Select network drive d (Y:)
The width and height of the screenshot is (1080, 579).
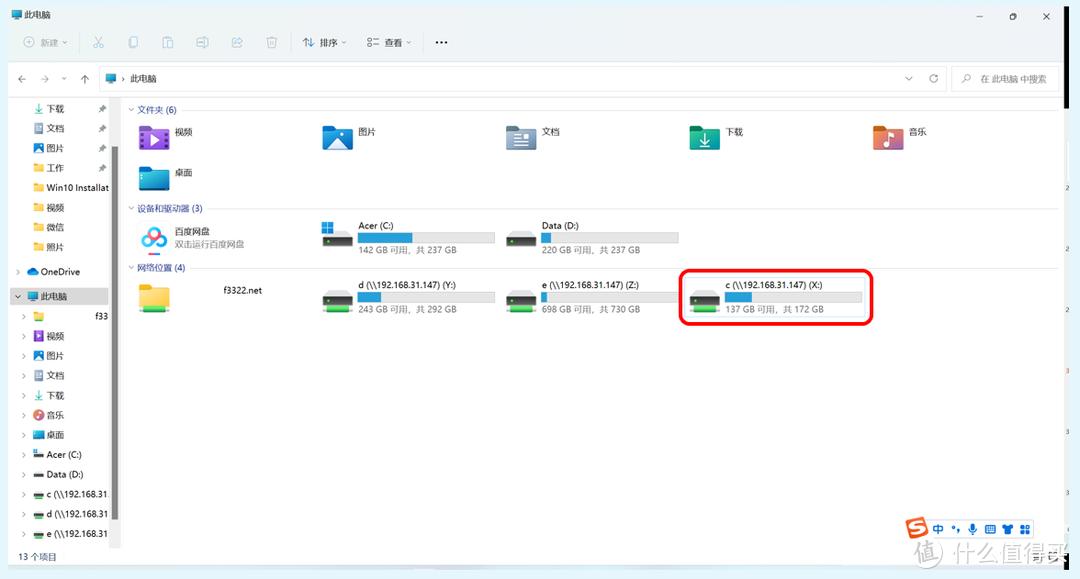click(x=407, y=297)
